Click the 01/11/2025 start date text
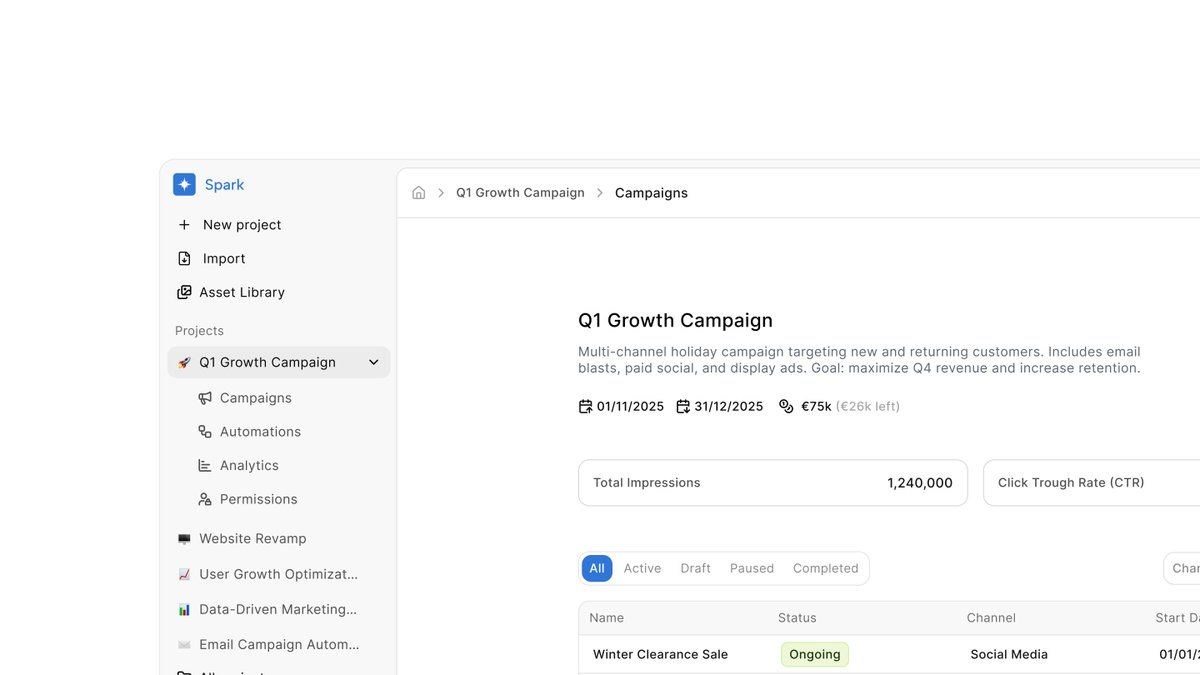This screenshot has width=1200, height=675. (x=630, y=406)
